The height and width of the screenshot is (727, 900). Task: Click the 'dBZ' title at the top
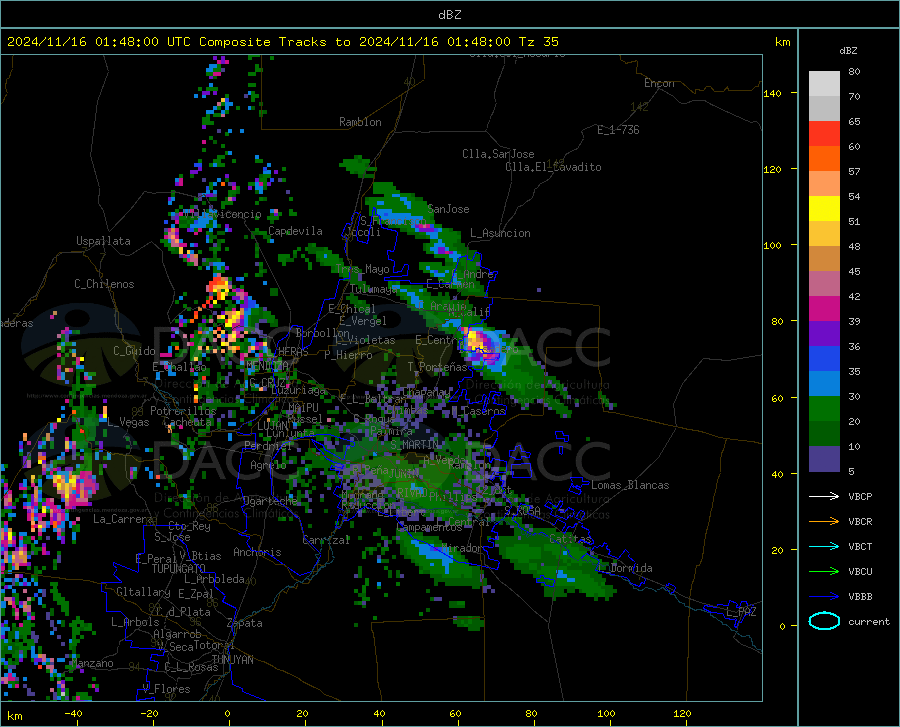pyautogui.click(x=449, y=15)
